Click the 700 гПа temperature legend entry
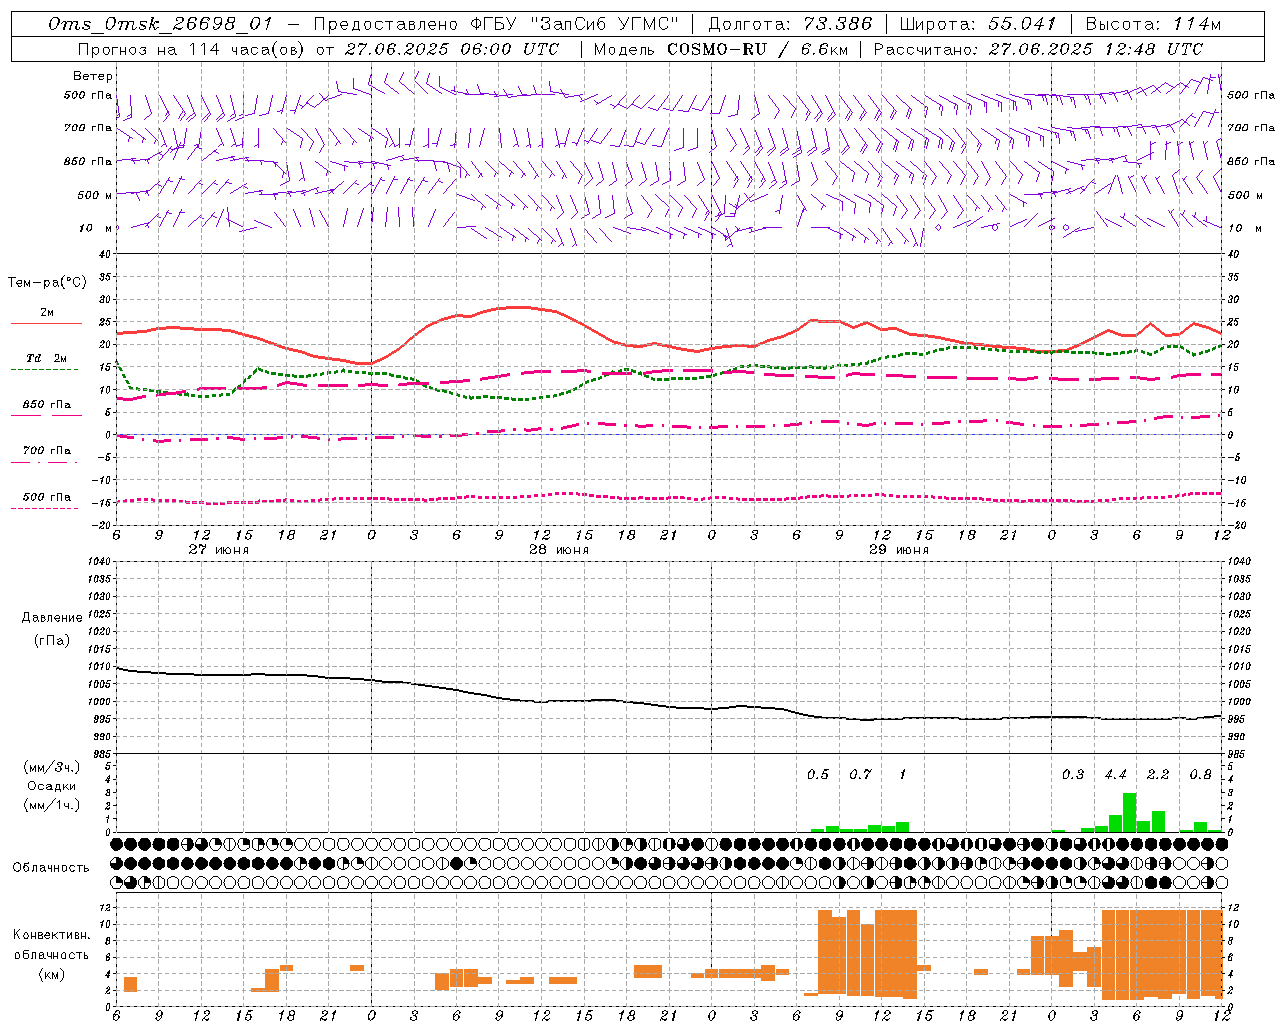Screen dimensions: 1280x1024 tap(47, 451)
